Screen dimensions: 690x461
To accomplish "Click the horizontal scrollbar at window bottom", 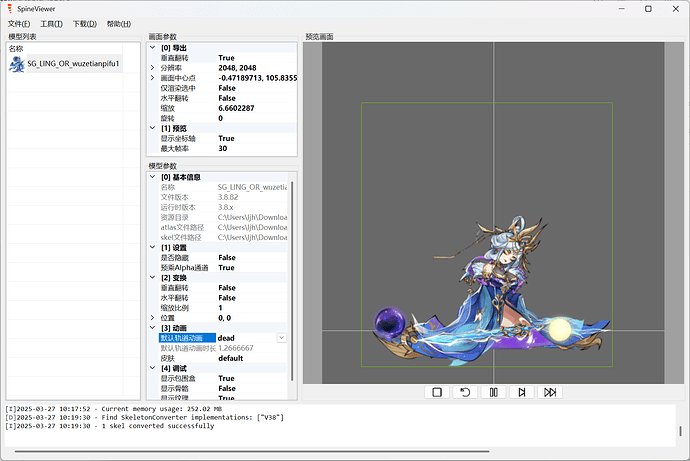I will pyautogui.click(x=252, y=451).
